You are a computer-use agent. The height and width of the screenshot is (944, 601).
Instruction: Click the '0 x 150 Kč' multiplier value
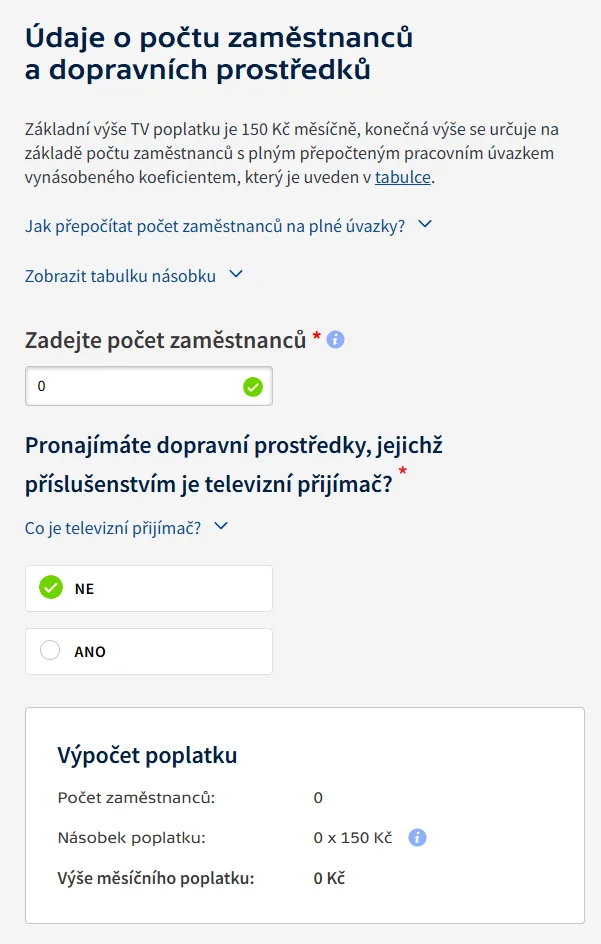[x=353, y=837]
